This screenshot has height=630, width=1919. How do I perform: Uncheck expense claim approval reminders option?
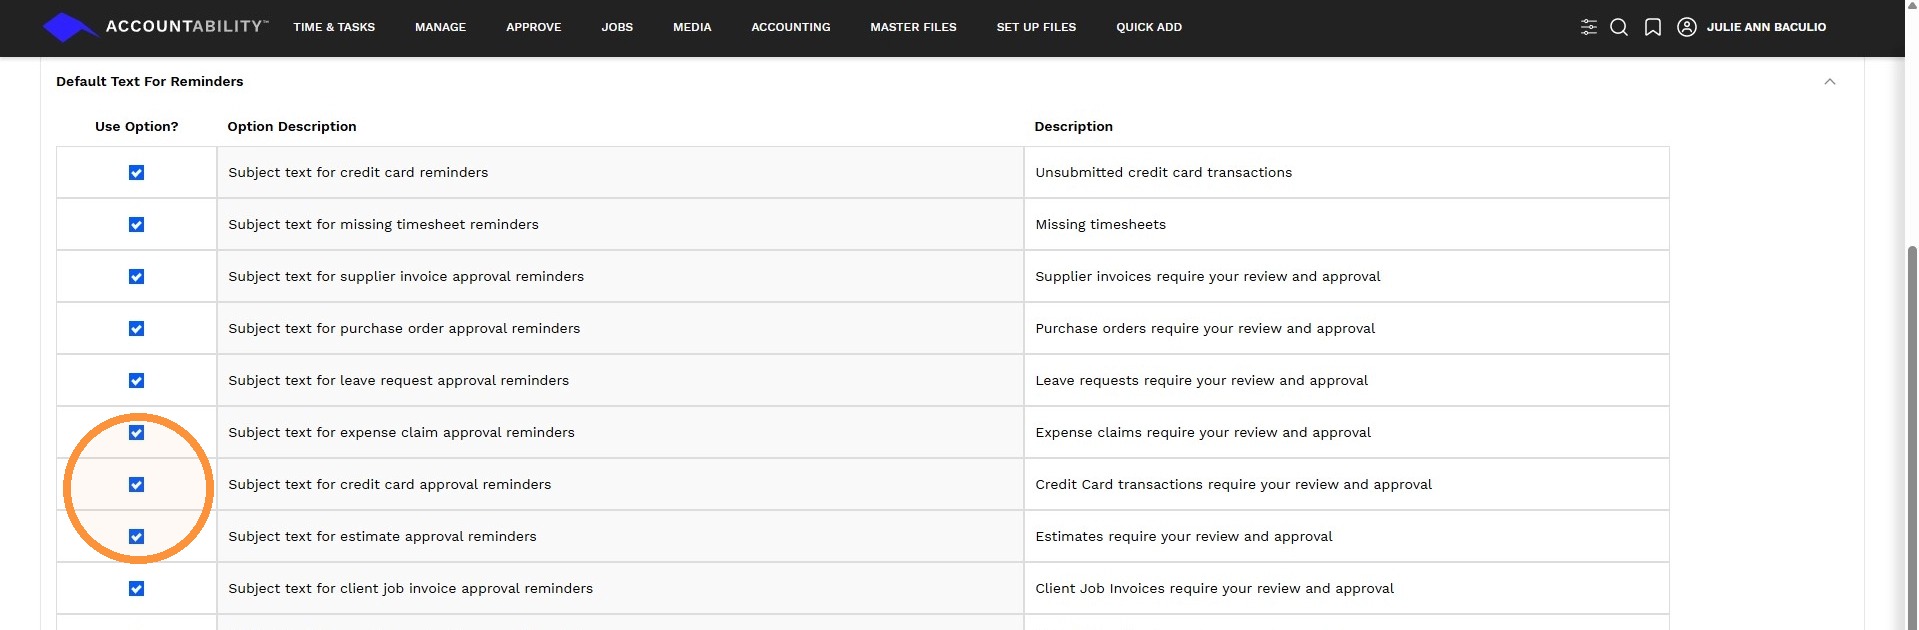point(137,433)
